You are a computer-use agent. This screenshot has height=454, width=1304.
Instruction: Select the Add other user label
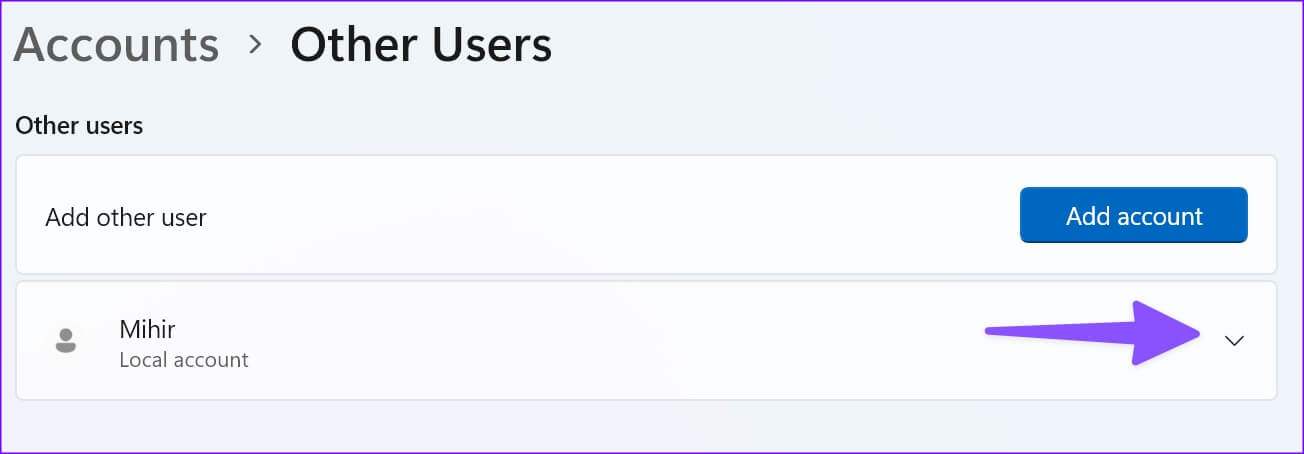coord(126,217)
